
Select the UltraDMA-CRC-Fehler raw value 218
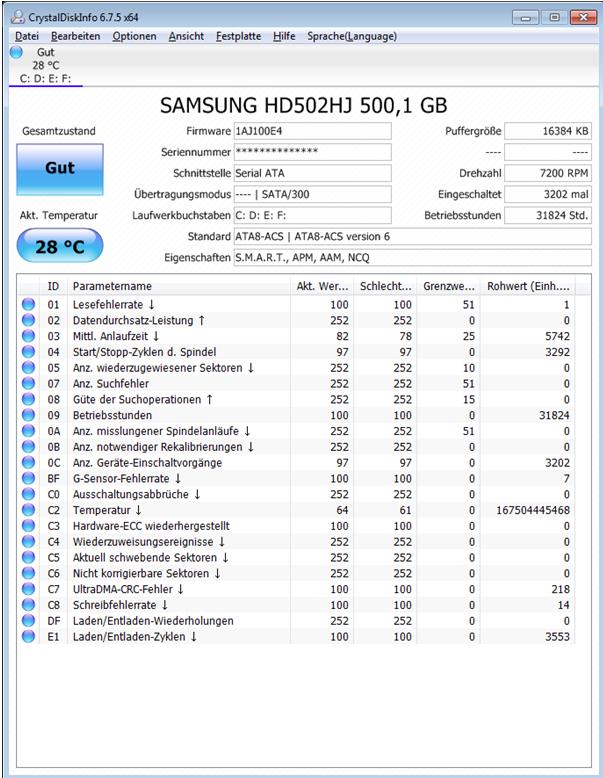pos(560,589)
